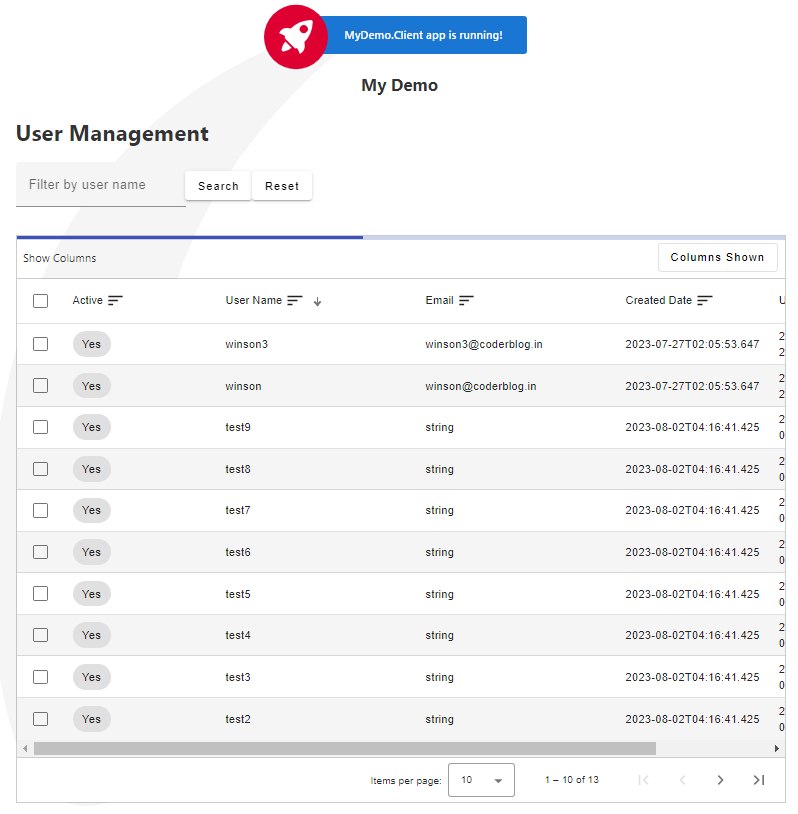Click the red rocket logo icon
The image size is (798, 814).
coord(295,37)
